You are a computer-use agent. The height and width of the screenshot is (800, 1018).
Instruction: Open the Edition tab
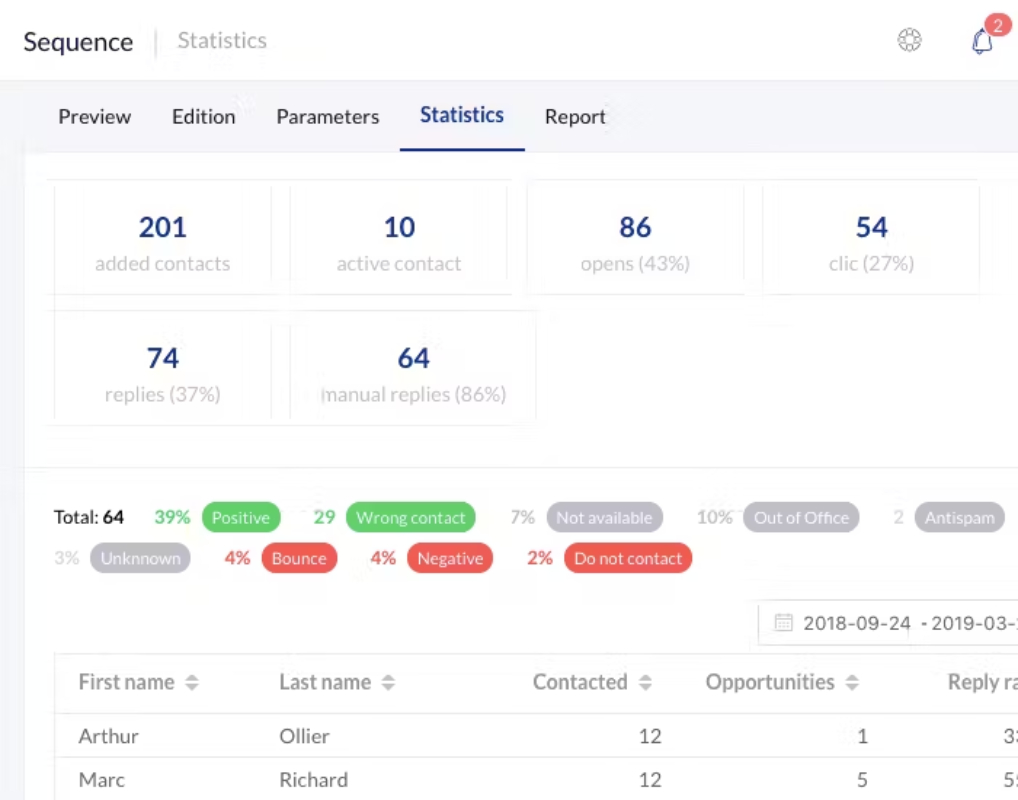[203, 117]
